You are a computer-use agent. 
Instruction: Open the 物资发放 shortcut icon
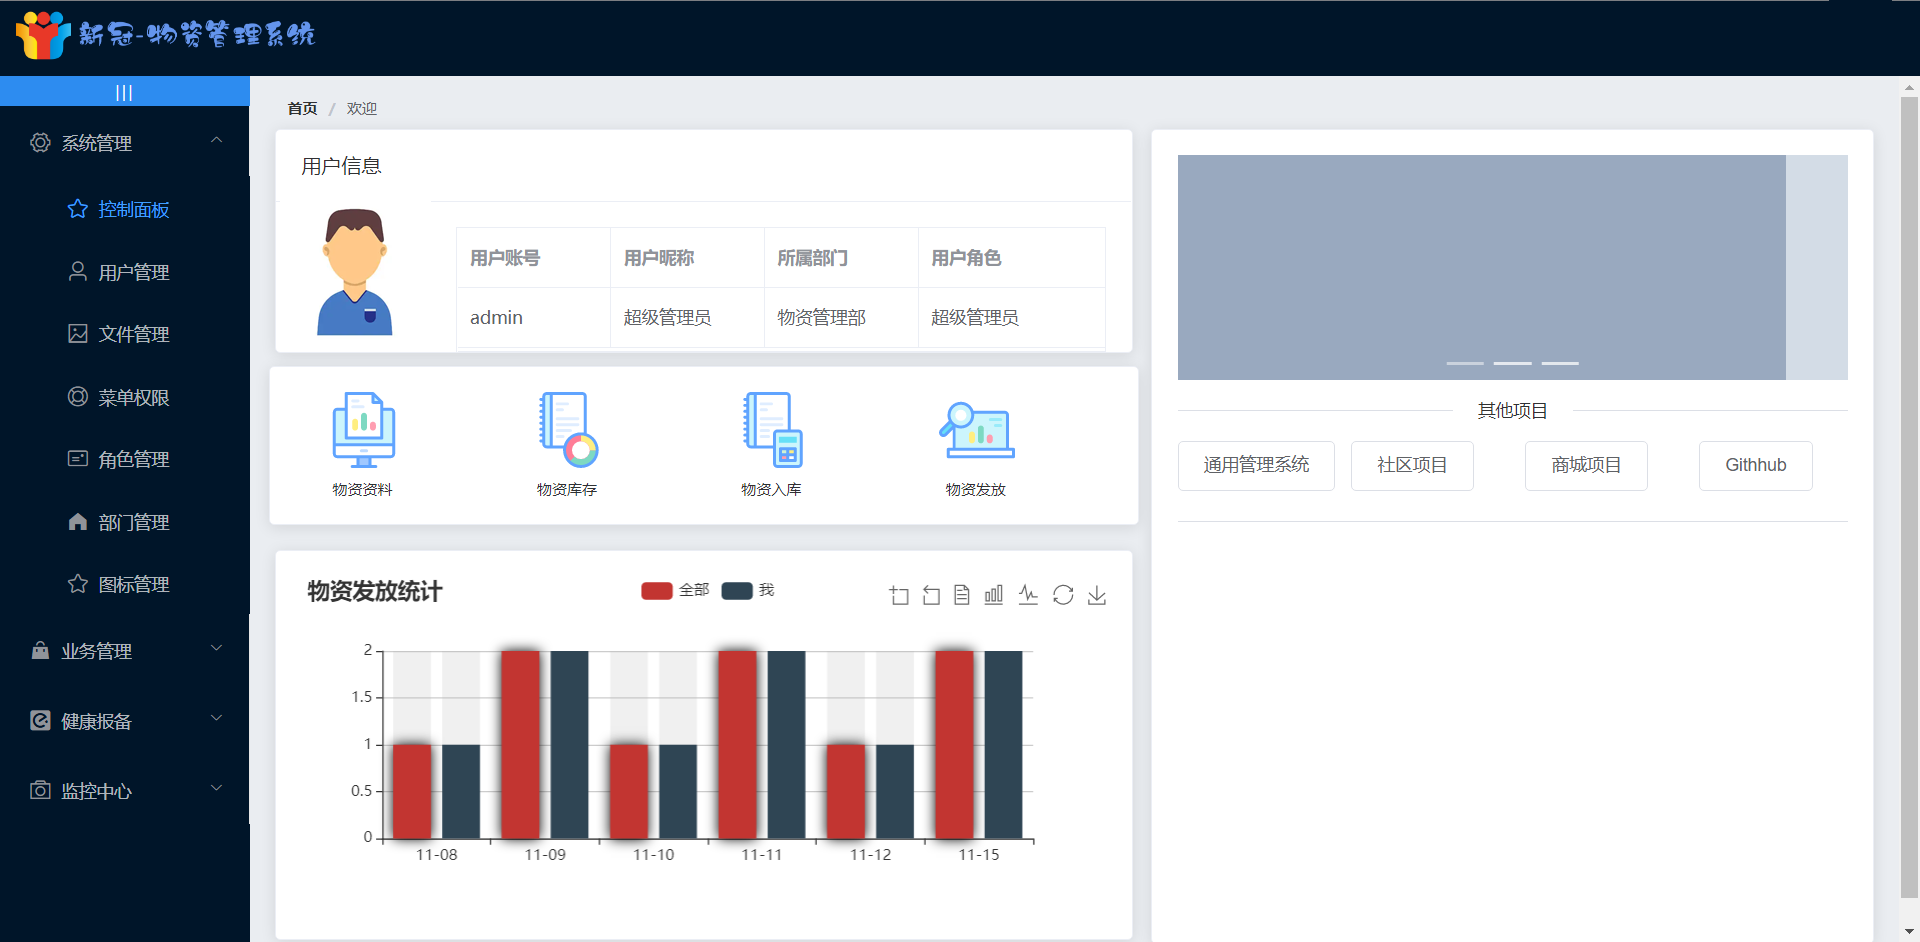point(976,429)
